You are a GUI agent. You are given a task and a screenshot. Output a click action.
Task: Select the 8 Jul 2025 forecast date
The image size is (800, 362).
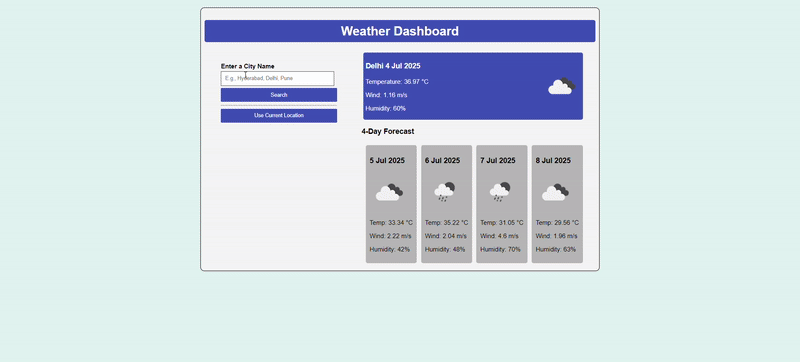pos(553,161)
